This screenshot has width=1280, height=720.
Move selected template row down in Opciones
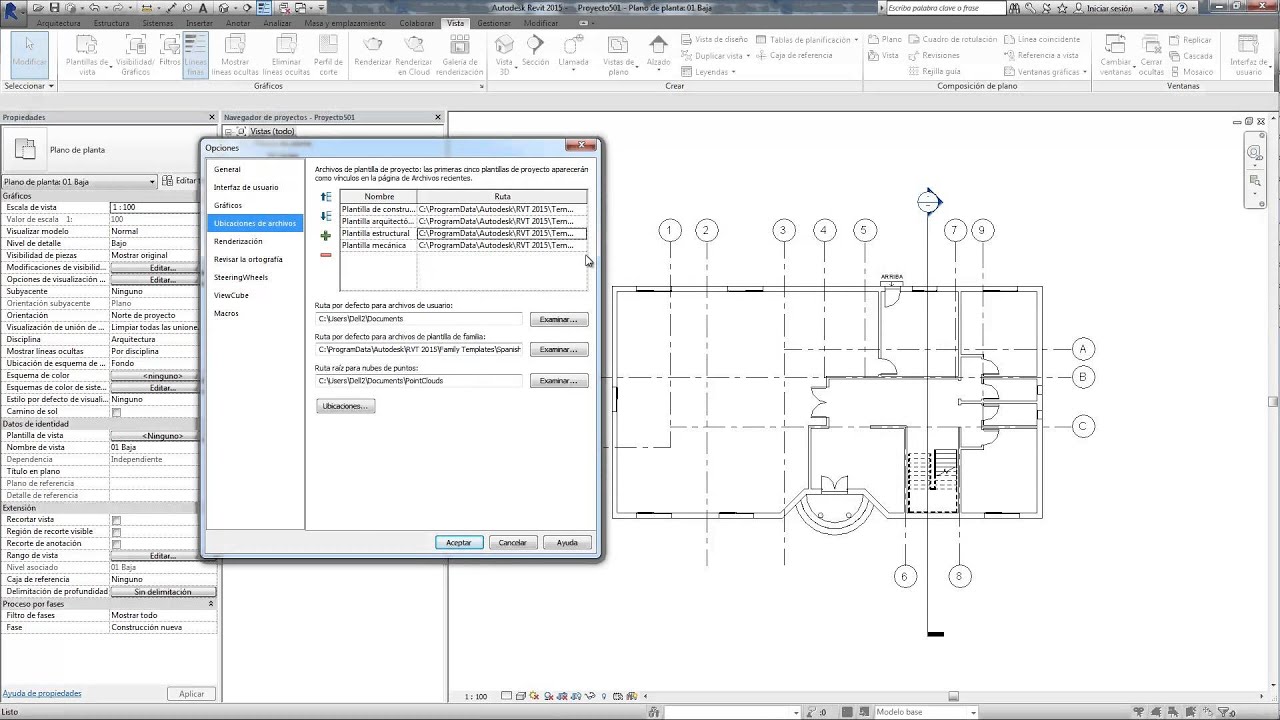[326, 216]
